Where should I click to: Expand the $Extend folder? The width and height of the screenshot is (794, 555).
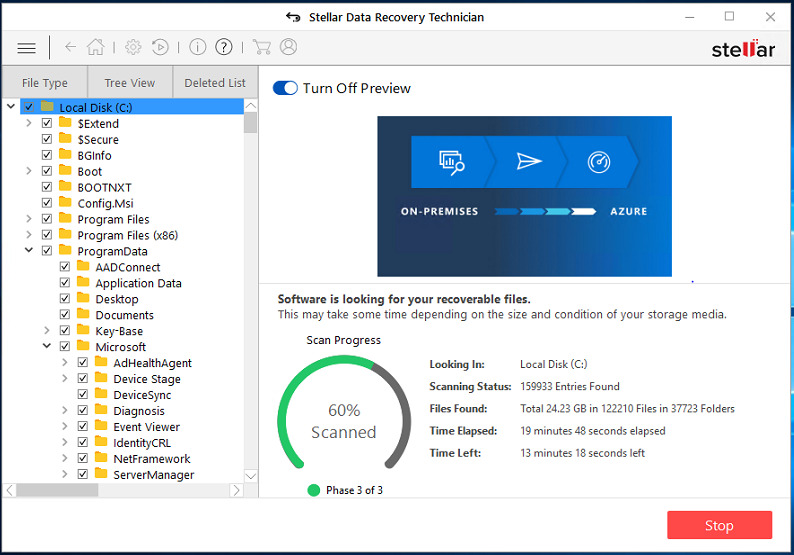(29, 123)
